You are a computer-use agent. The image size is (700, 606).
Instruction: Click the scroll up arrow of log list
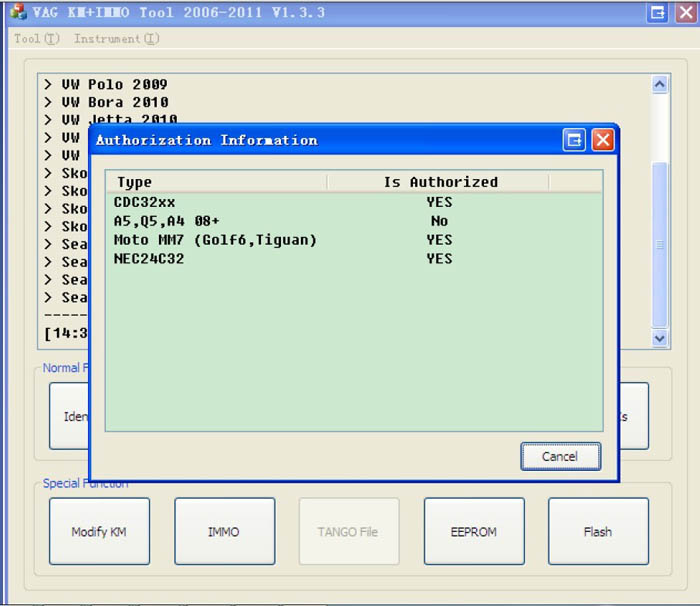pyautogui.click(x=660, y=84)
